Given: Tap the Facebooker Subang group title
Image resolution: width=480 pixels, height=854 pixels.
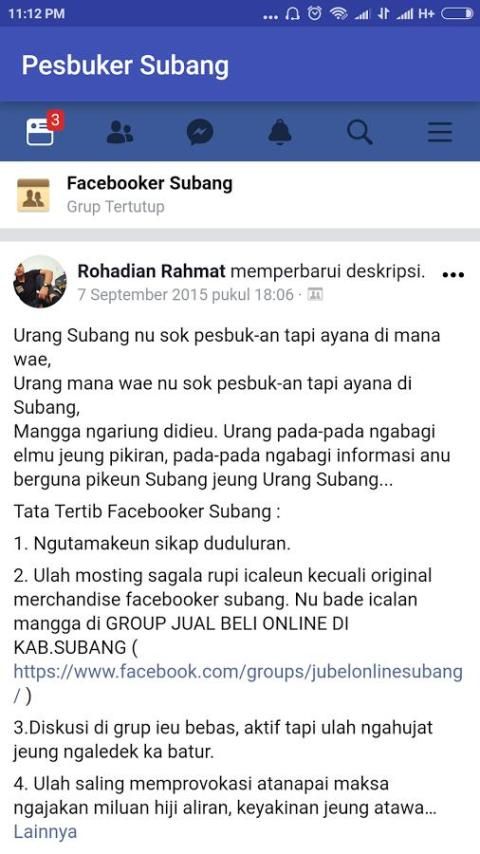Looking at the screenshot, I should coord(150,184).
